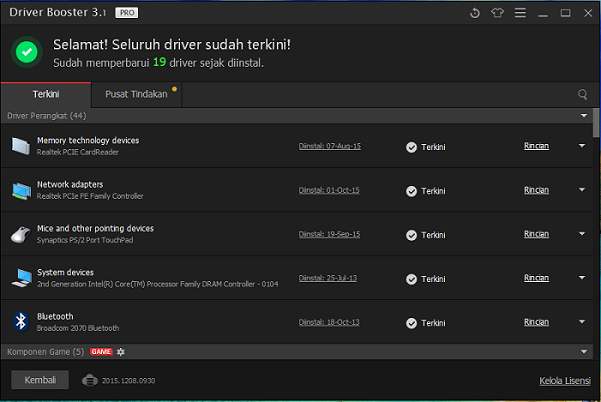Select Mice and other pointing devices title
601x402 pixels.
[x=95, y=228]
